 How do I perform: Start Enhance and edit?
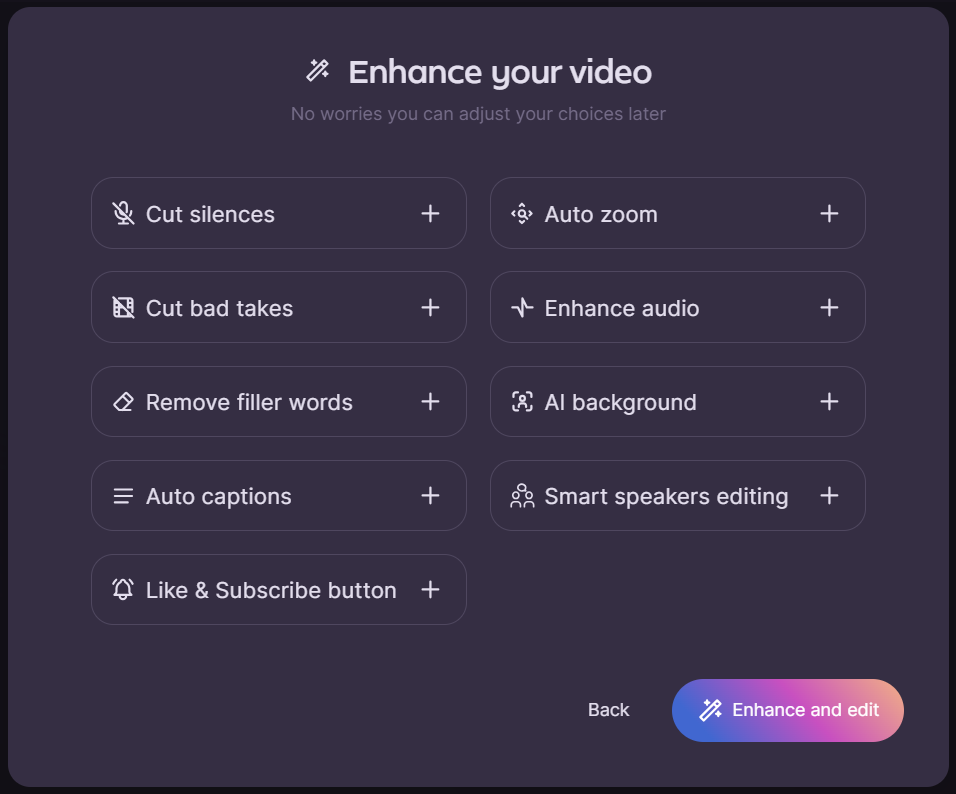788,710
